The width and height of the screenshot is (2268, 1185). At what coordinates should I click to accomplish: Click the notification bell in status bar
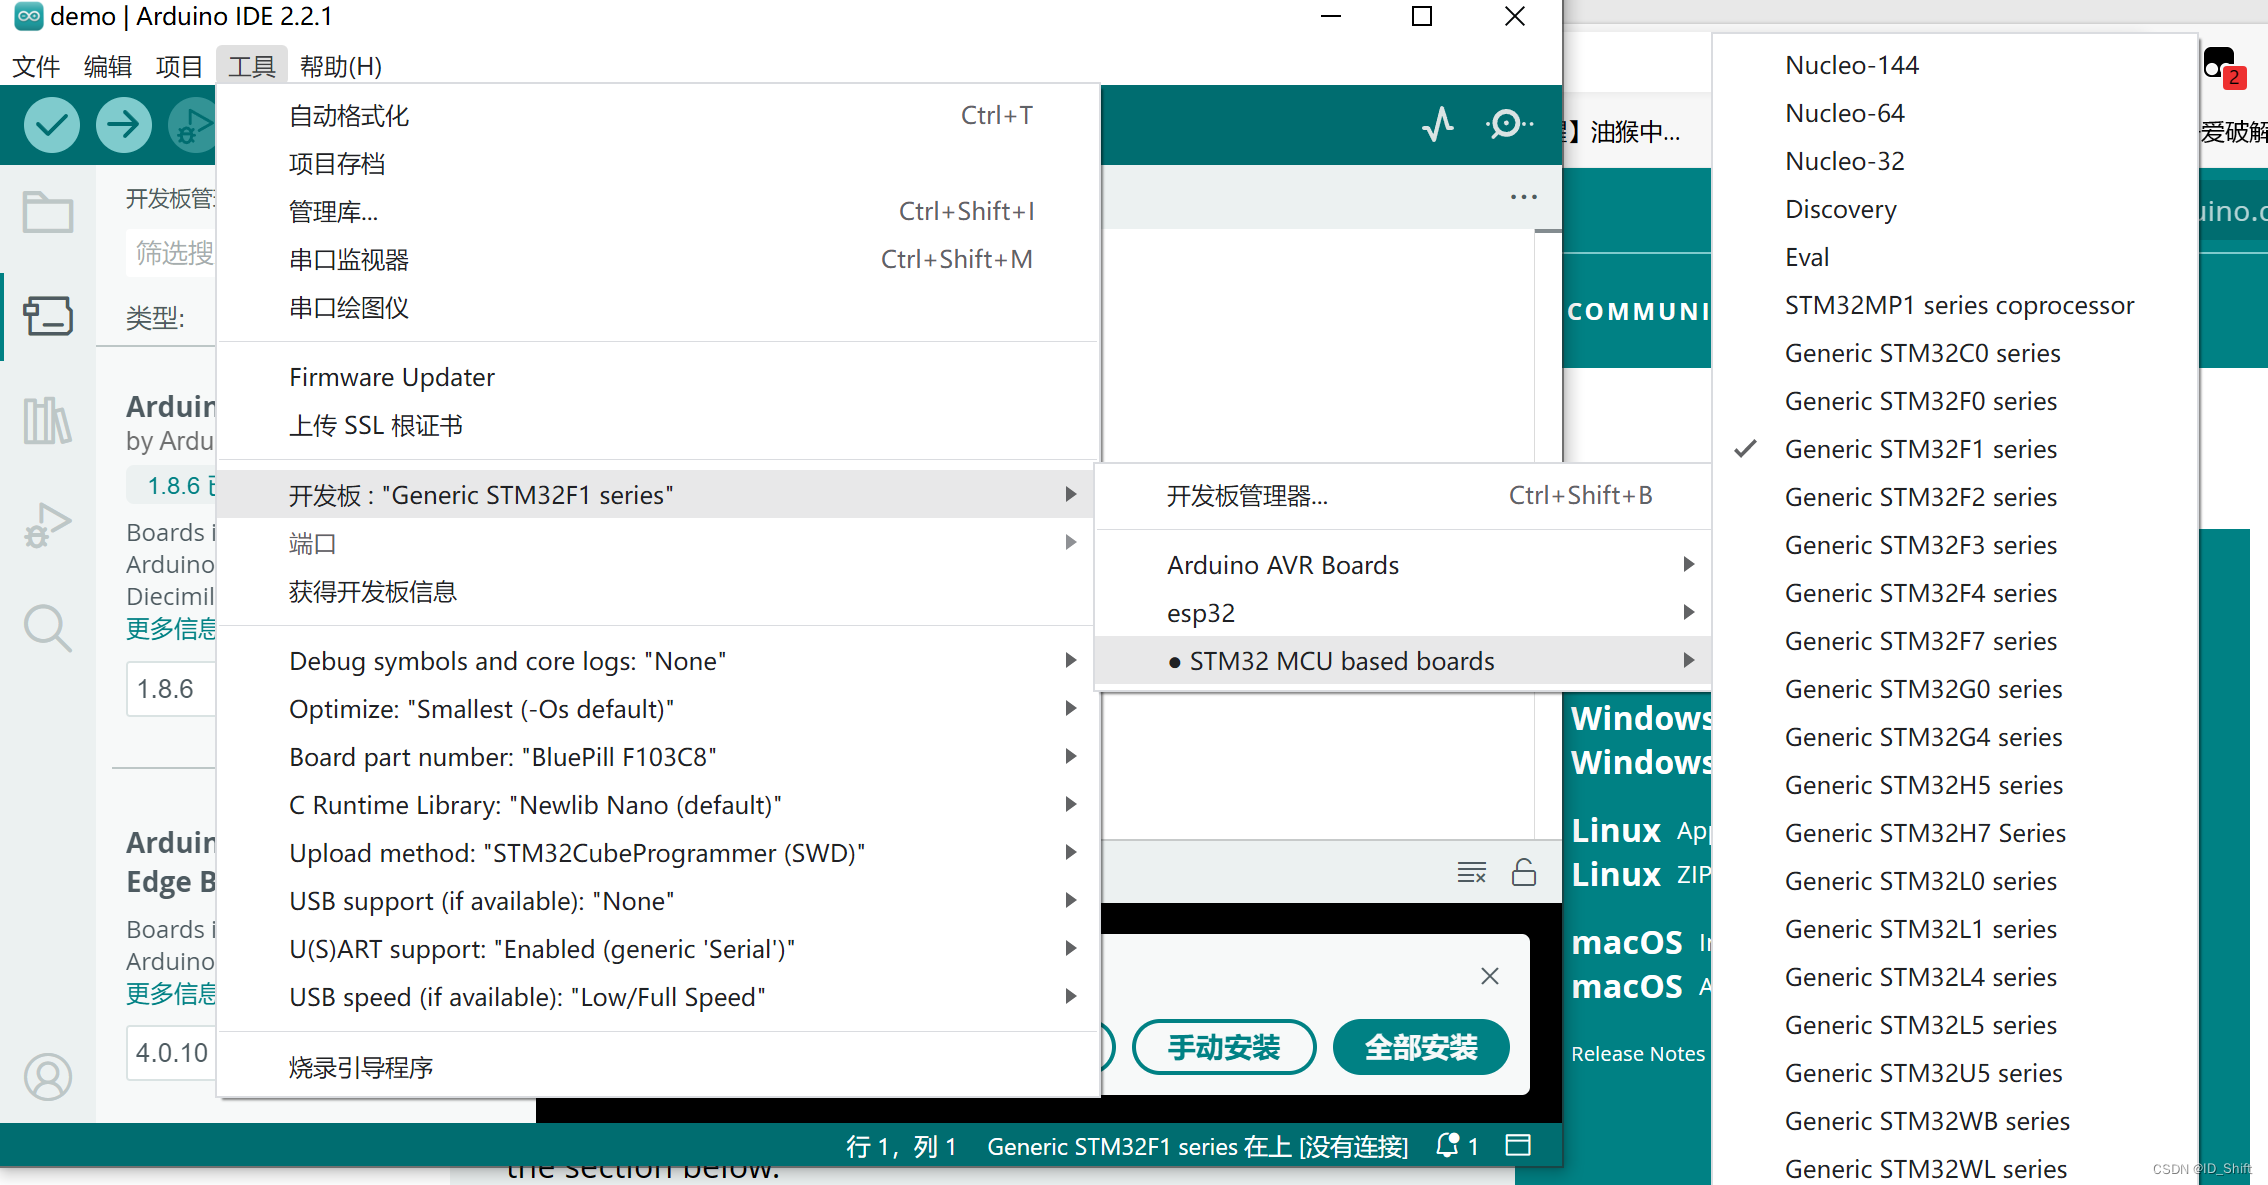coord(1447,1146)
